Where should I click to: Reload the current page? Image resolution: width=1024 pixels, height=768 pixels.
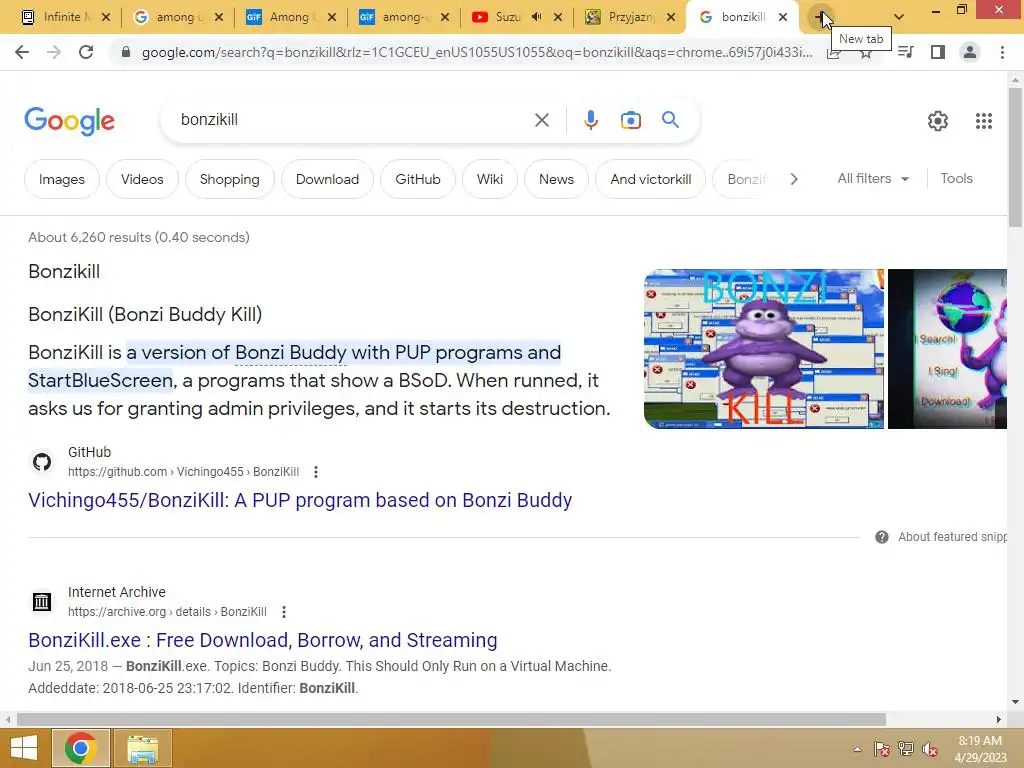point(86,52)
